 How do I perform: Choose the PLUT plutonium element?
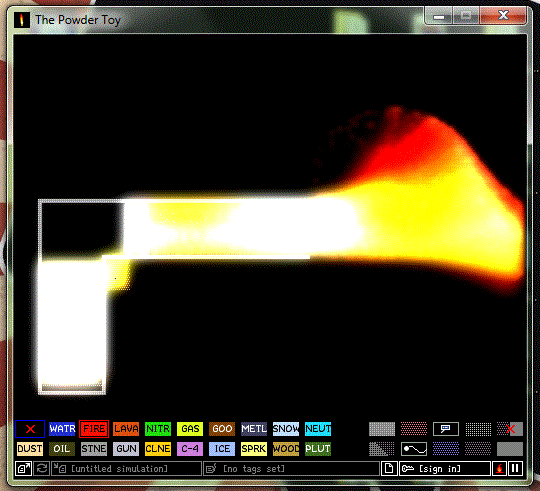click(318, 449)
